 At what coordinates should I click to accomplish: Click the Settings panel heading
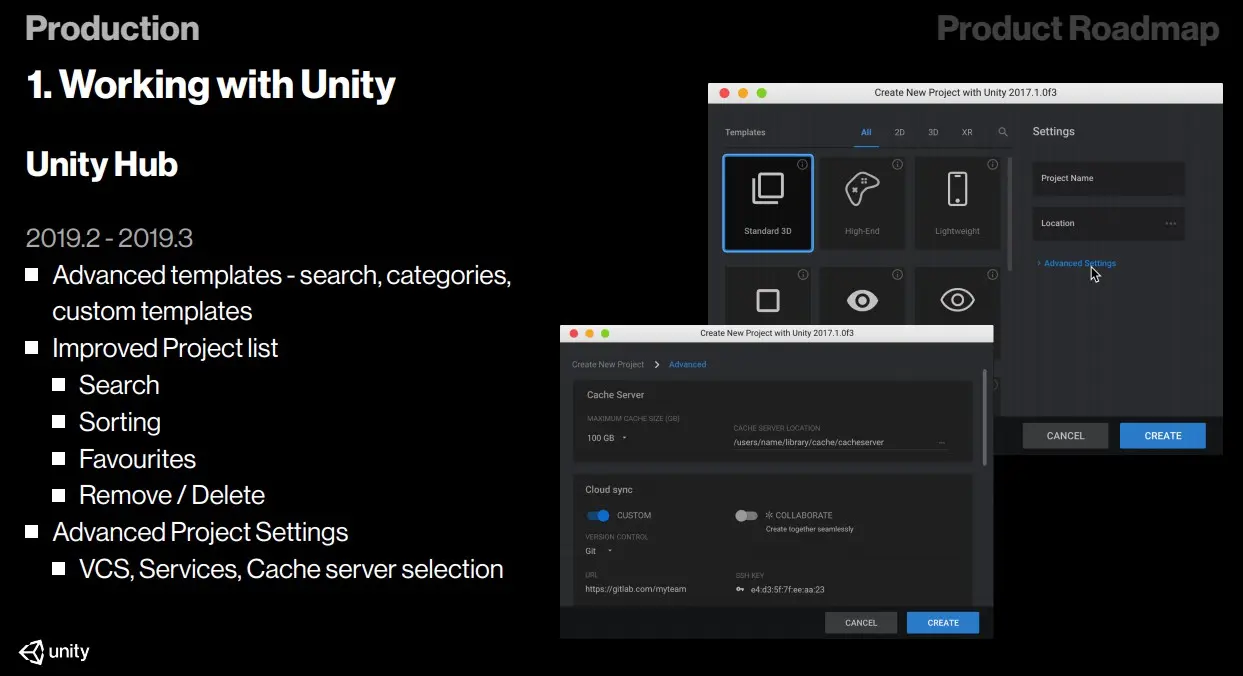pos(1053,132)
